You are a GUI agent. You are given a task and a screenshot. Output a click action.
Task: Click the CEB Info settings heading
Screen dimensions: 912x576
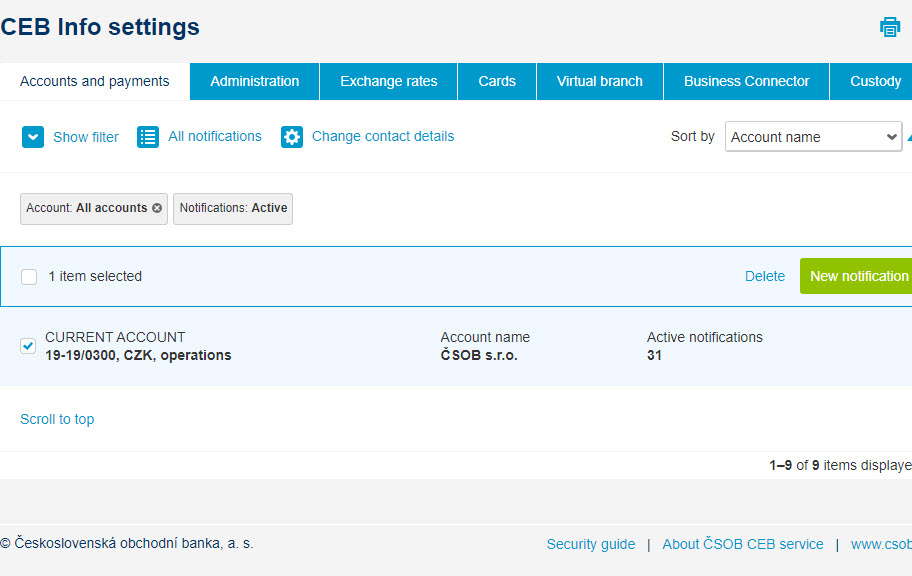click(x=100, y=27)
